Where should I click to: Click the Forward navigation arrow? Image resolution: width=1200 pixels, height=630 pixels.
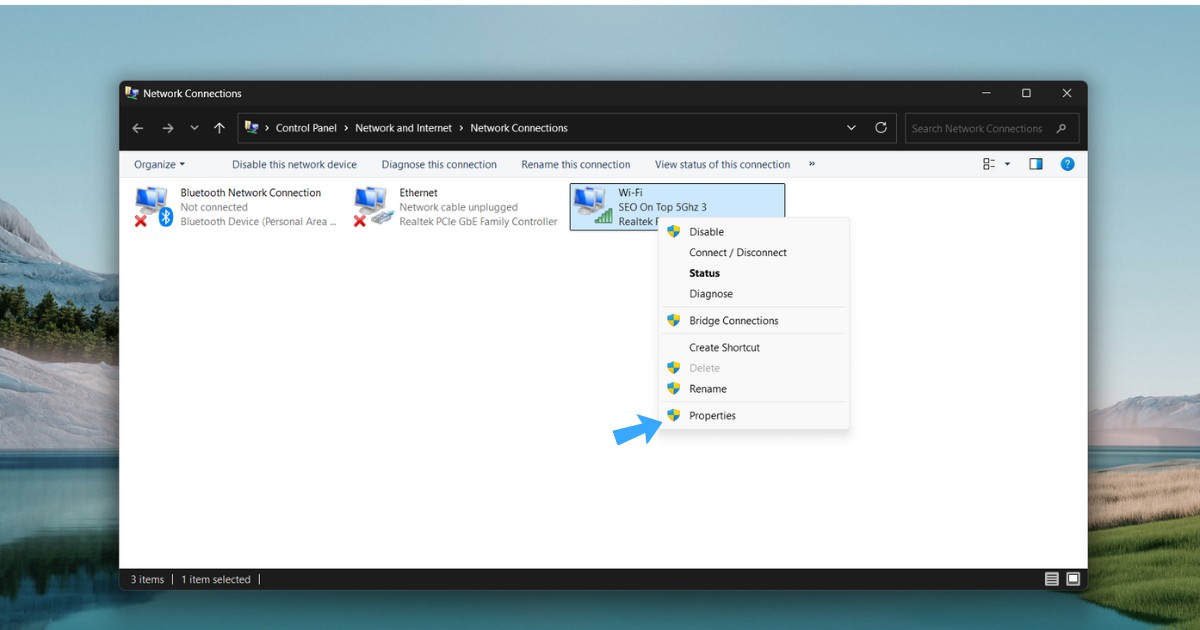[x=167, y=128]
